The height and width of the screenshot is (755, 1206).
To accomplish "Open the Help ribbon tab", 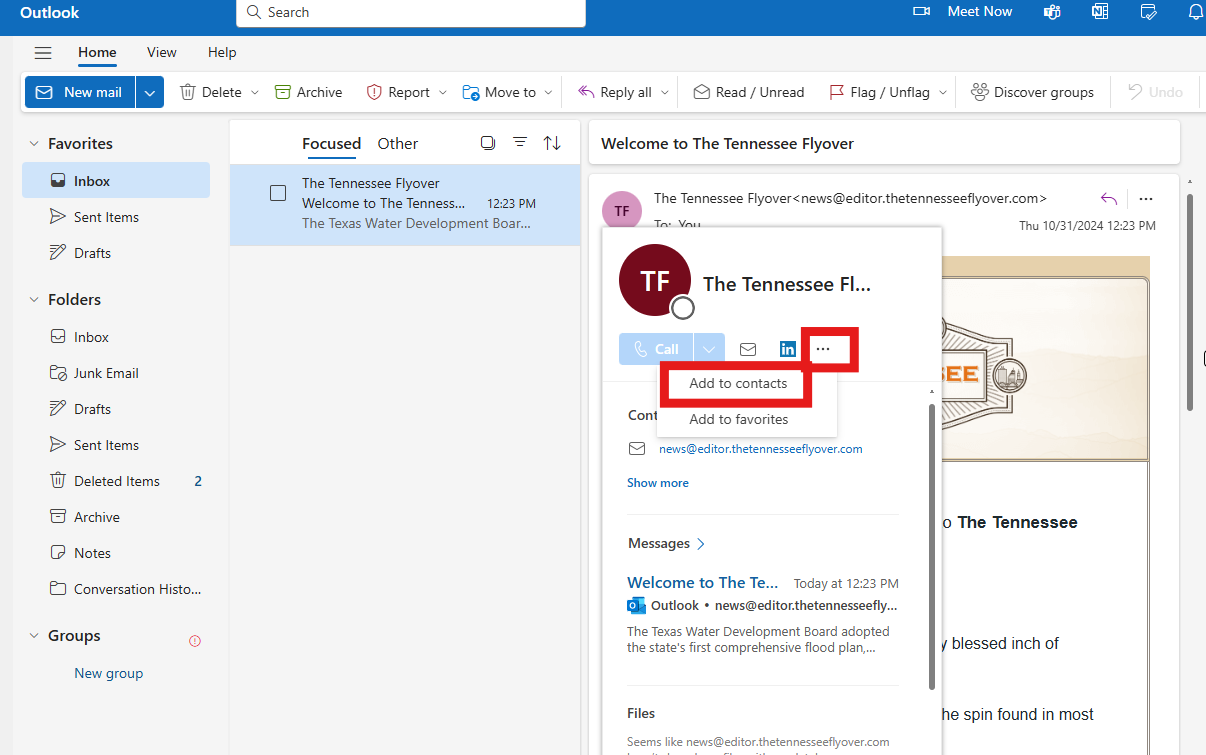I will pos(222,52).
